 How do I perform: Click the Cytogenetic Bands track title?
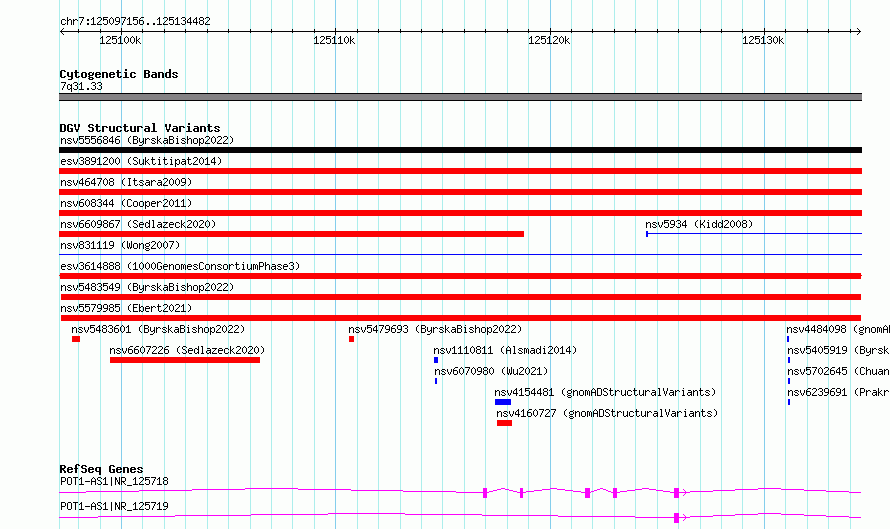tap(119, 74)
